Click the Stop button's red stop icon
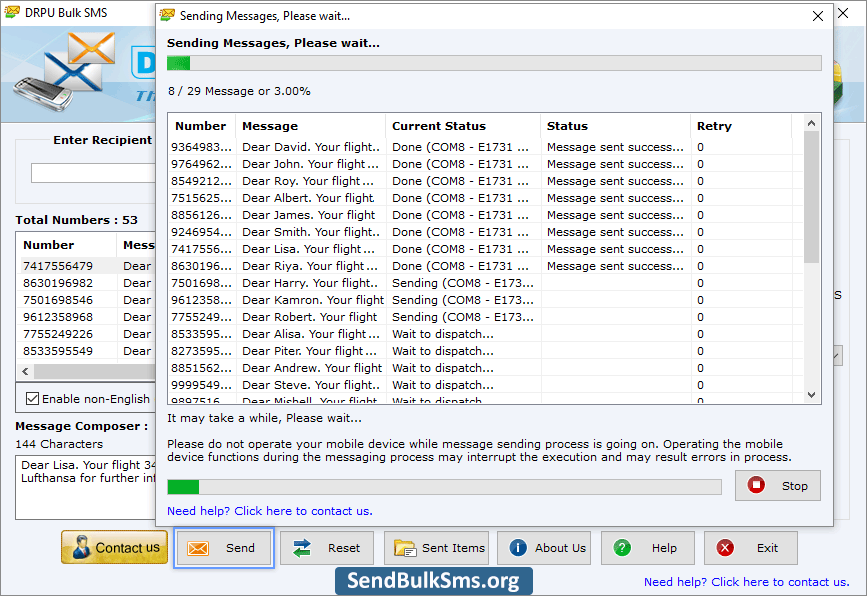The width and height of the screenshot is (867, 596). click(756, 485)
